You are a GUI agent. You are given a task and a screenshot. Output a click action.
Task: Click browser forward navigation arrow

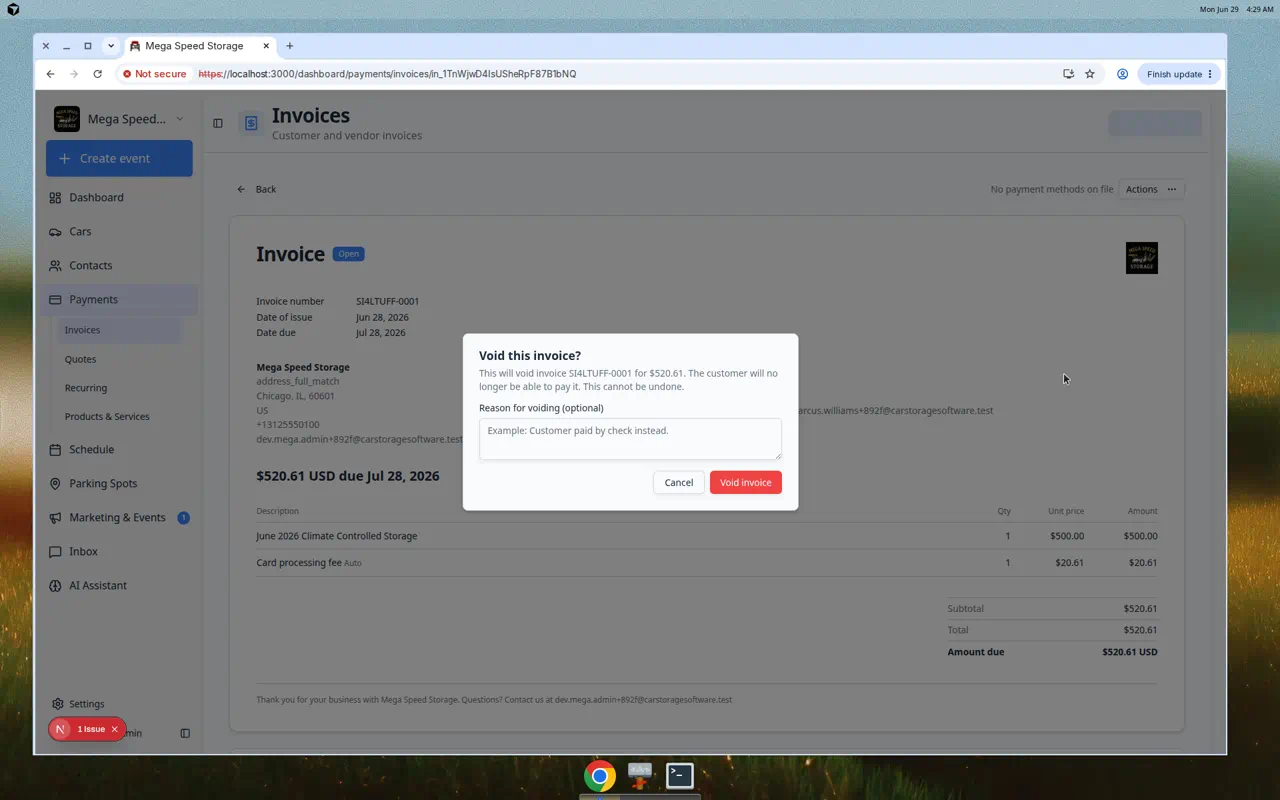(74, 74)
